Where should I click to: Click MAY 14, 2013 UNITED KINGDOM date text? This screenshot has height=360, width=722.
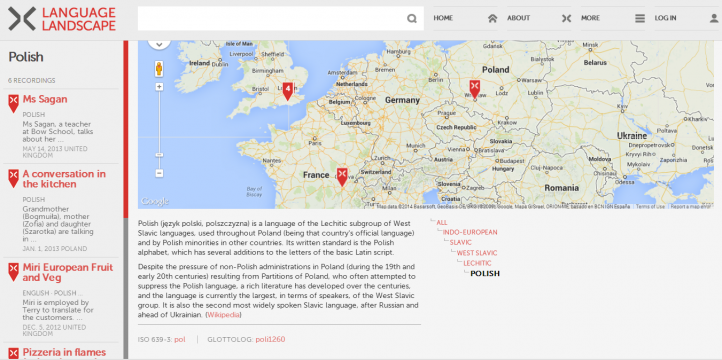[x=55, y=152]
